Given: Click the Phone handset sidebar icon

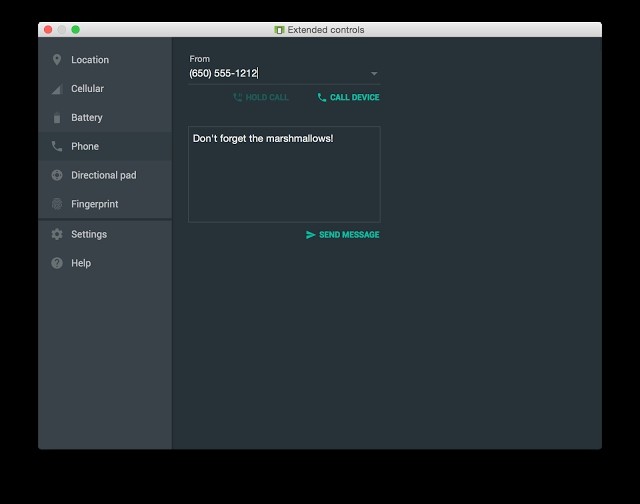Looking at the screenshot, I should [57, 146].
